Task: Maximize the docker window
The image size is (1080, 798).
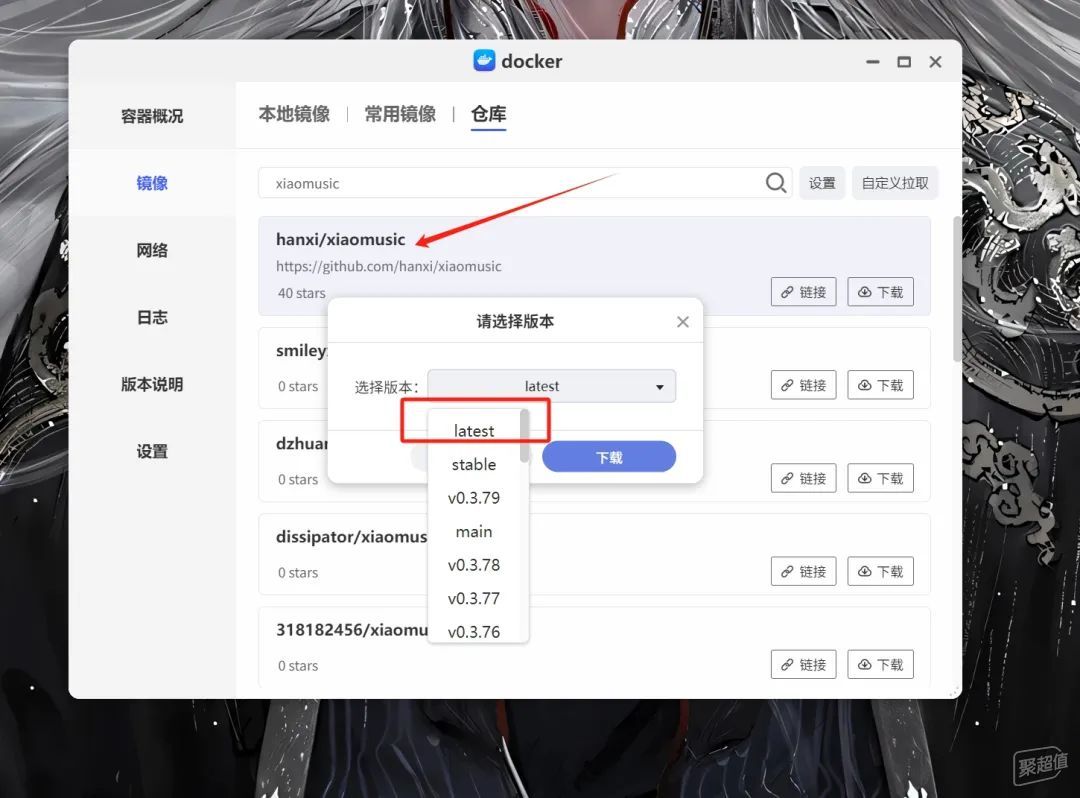Action: click(x=904, y=62)
